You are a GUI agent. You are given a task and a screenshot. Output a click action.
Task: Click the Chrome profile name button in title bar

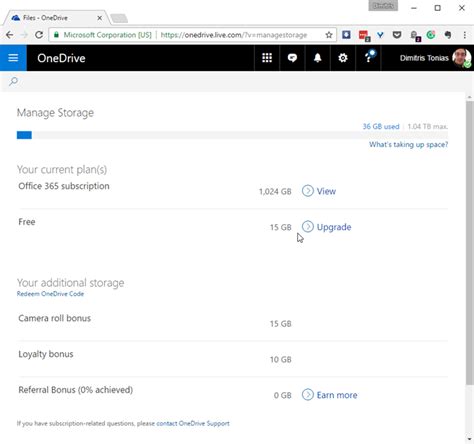coord(383,6)
